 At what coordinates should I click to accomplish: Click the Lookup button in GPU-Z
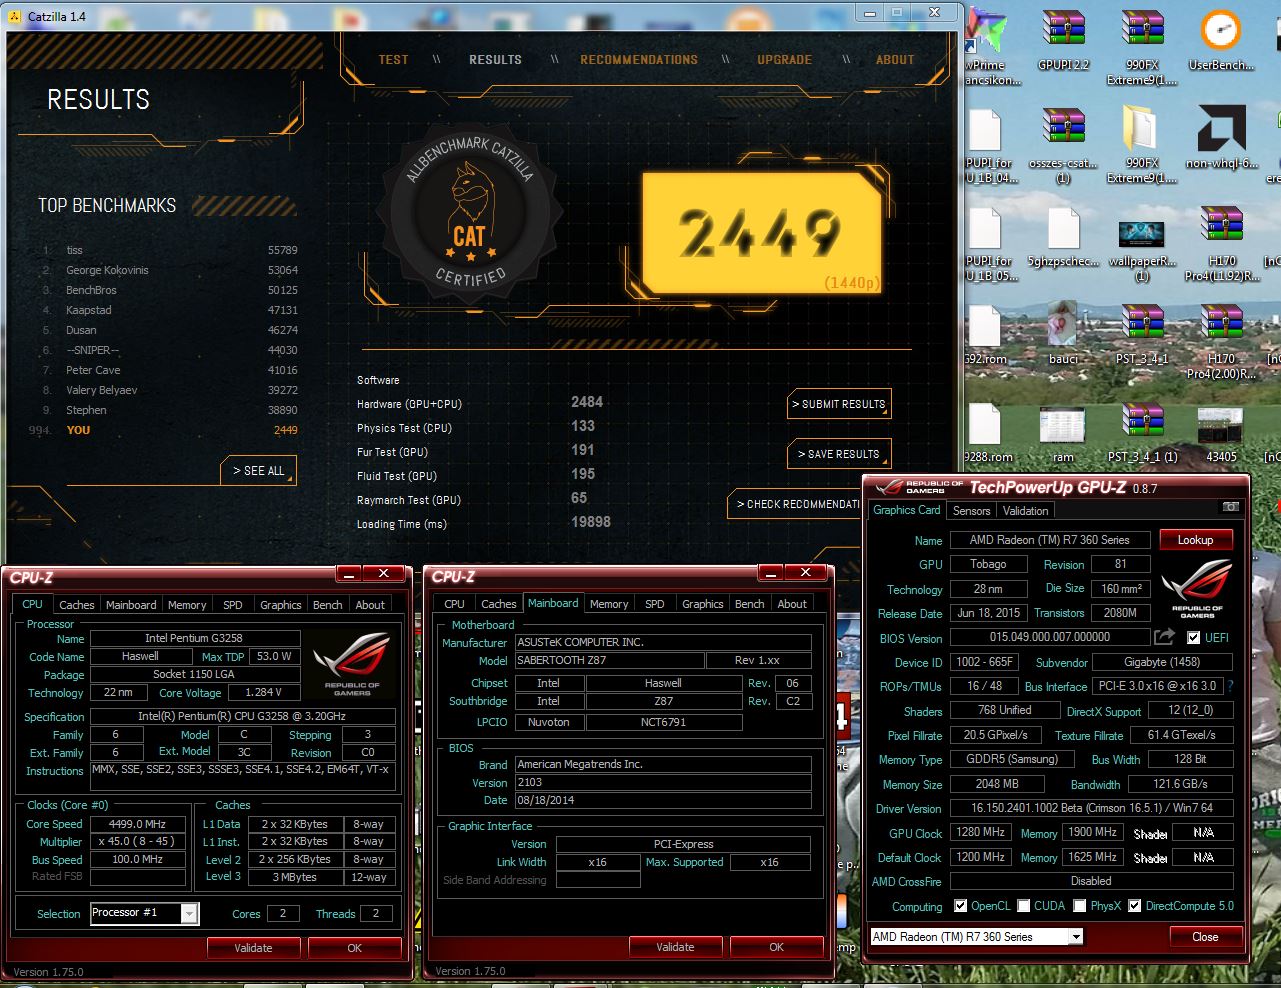pos(1195,540)
